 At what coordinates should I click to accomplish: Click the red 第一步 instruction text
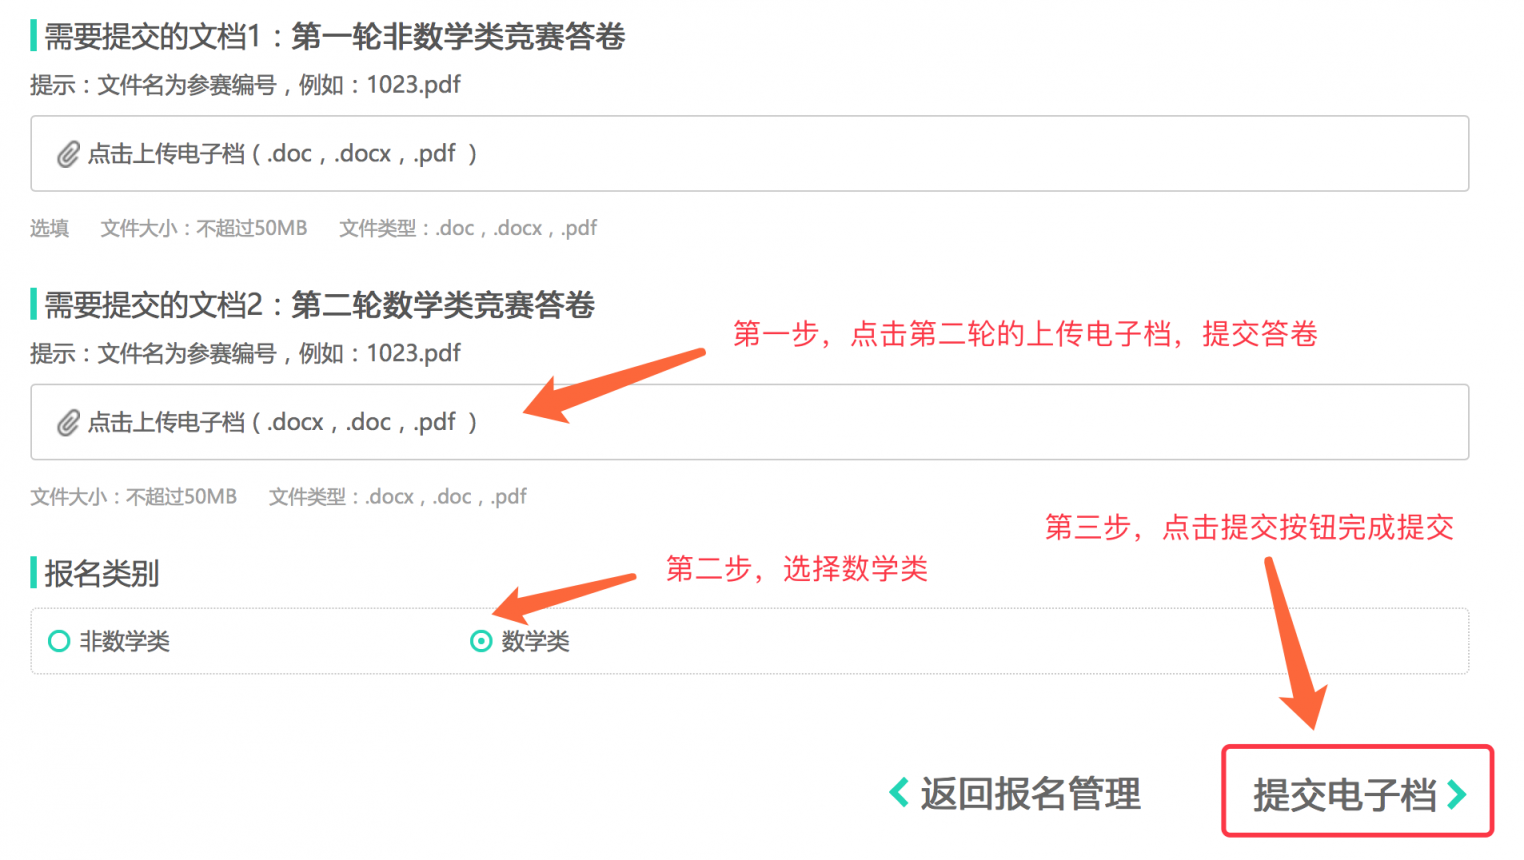(1025, 334)
